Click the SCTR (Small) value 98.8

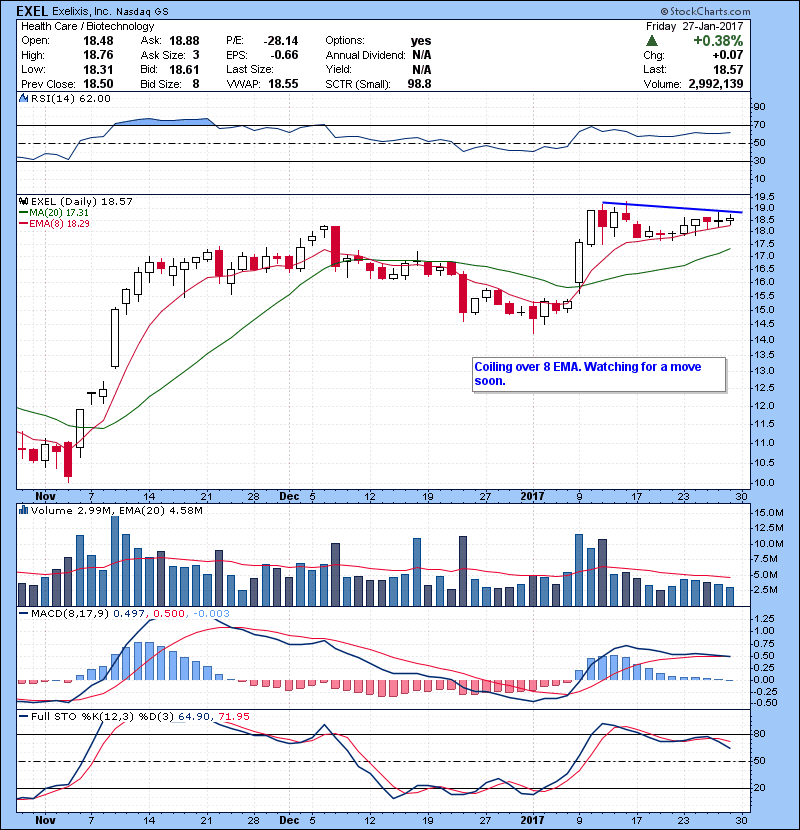tap(419, 84)
